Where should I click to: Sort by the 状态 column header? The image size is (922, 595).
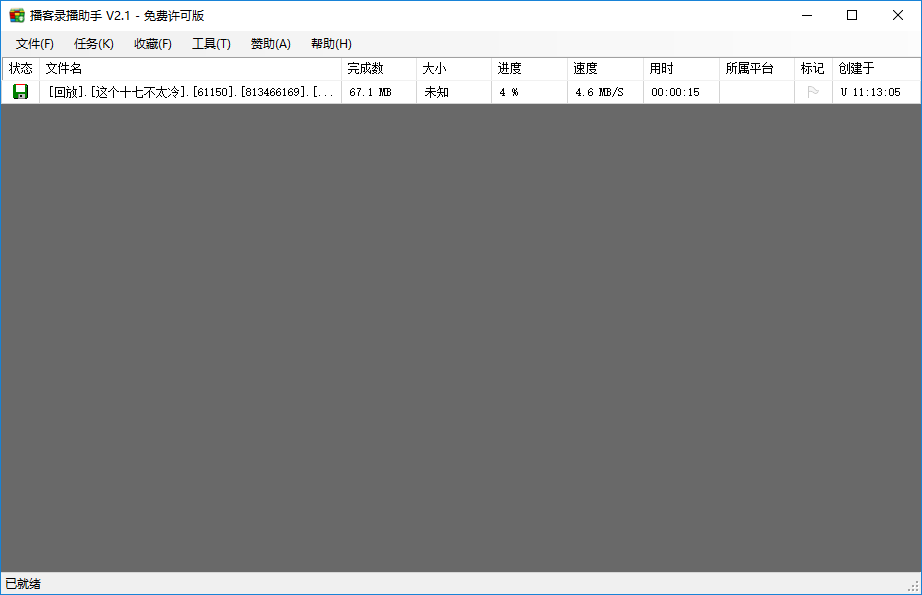pyautogui.click(x=21, y=69)
